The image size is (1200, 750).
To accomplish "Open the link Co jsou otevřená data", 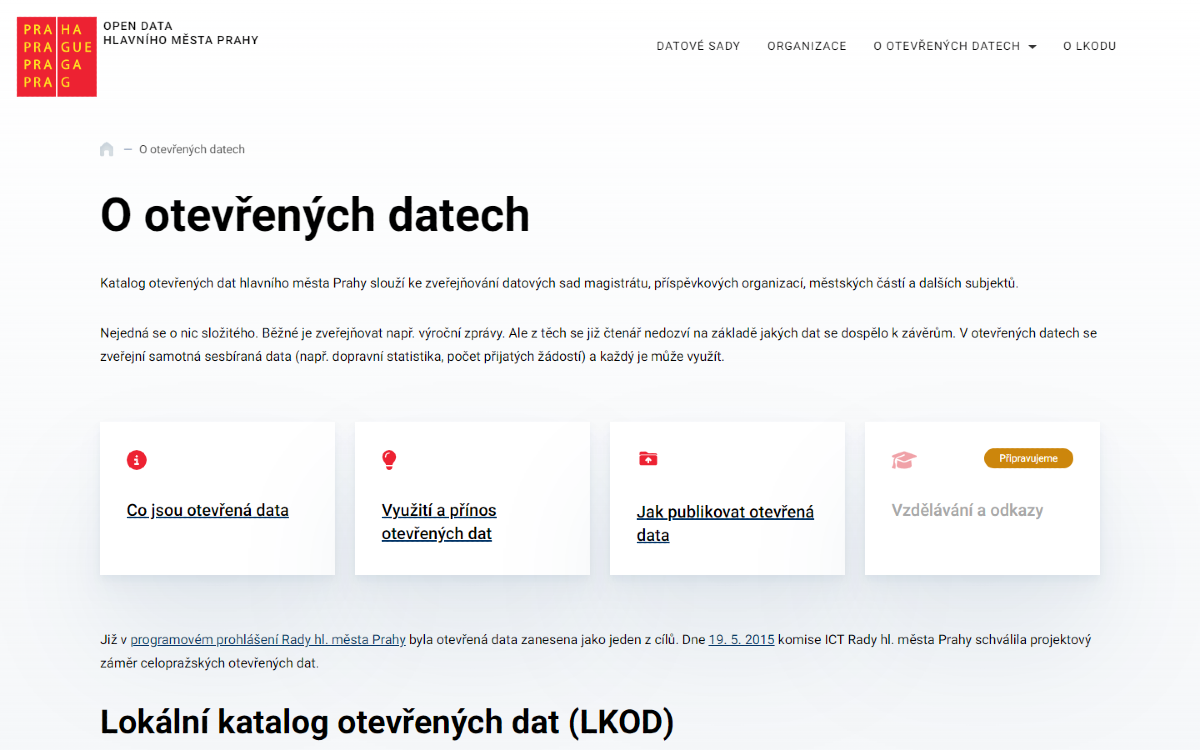I will coord(207,510).
